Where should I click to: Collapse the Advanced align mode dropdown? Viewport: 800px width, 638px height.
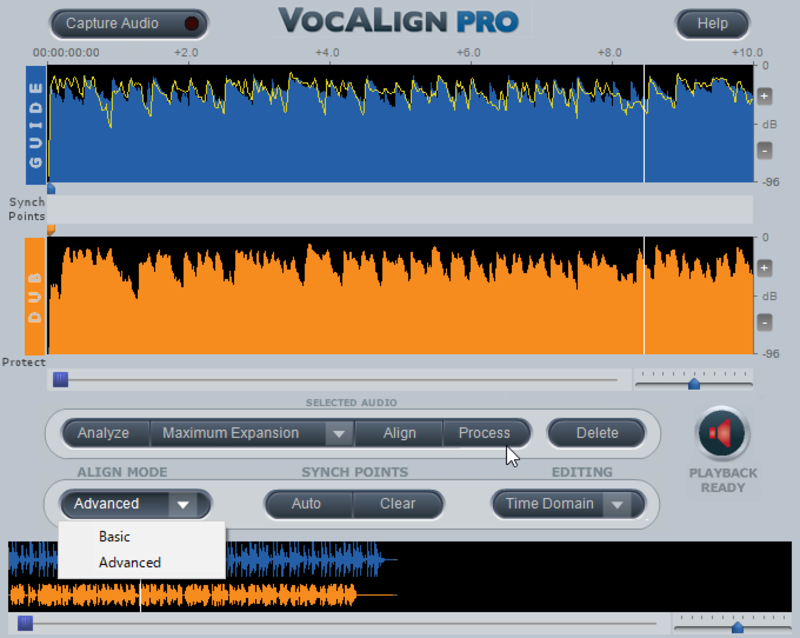[183, 504]
